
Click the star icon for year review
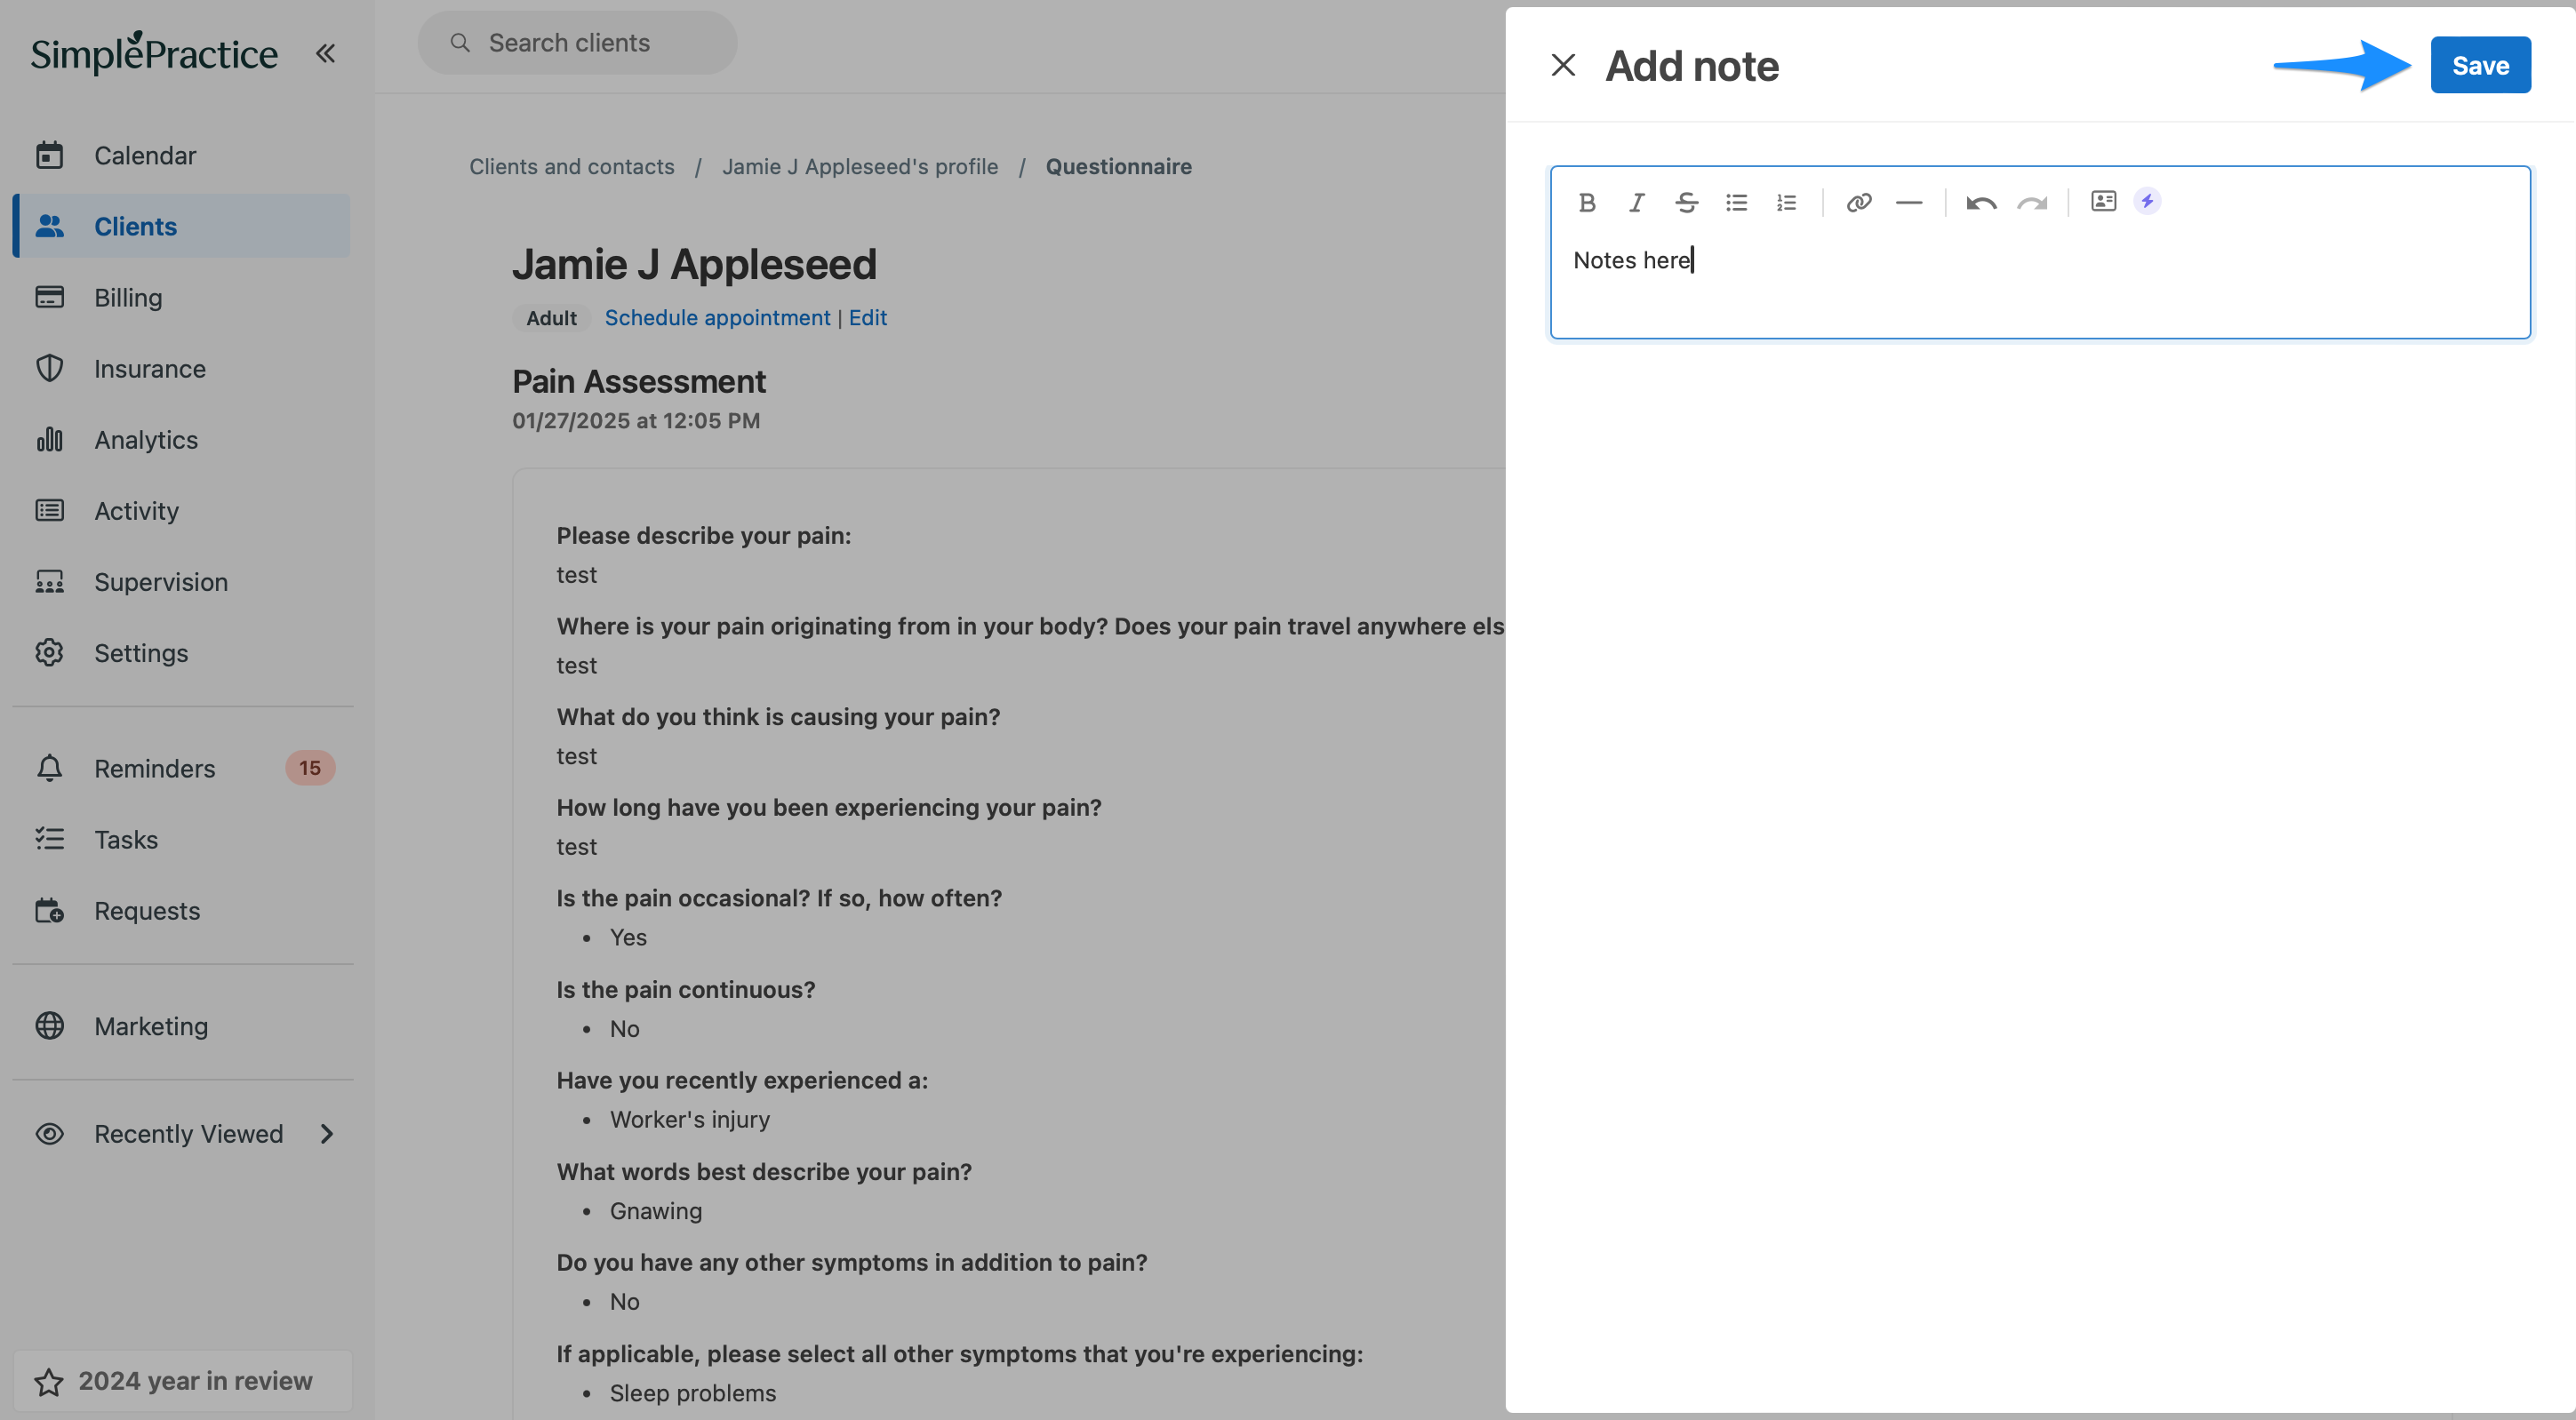(49, 1382)
